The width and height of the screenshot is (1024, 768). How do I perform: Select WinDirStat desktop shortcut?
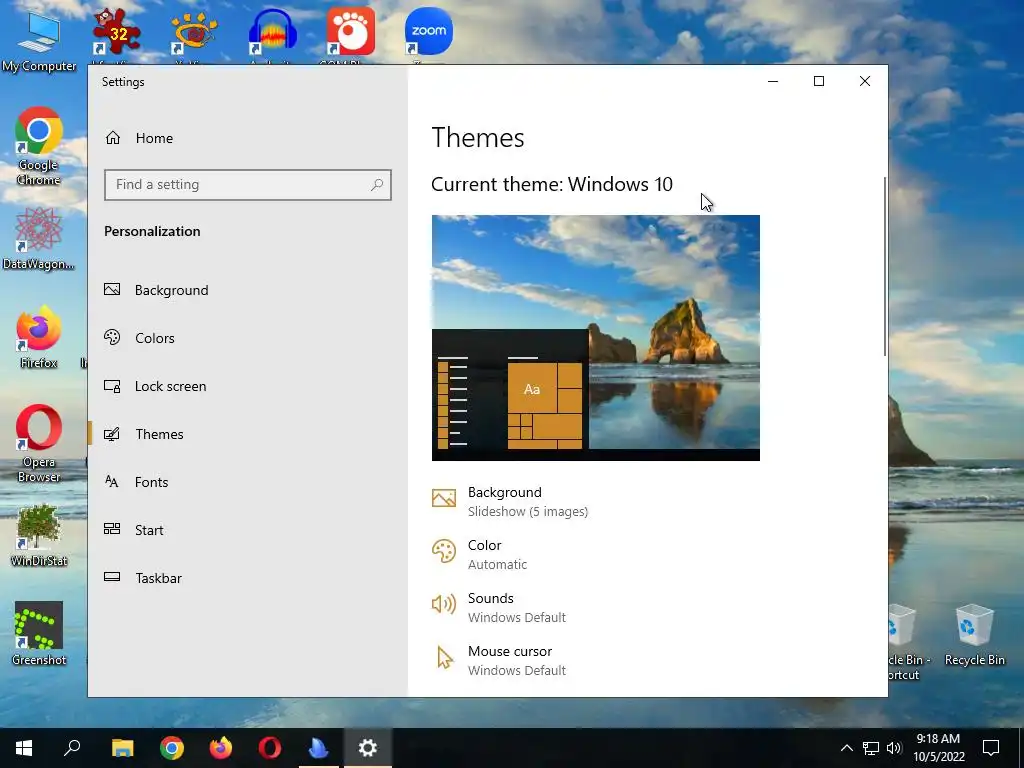39,535
